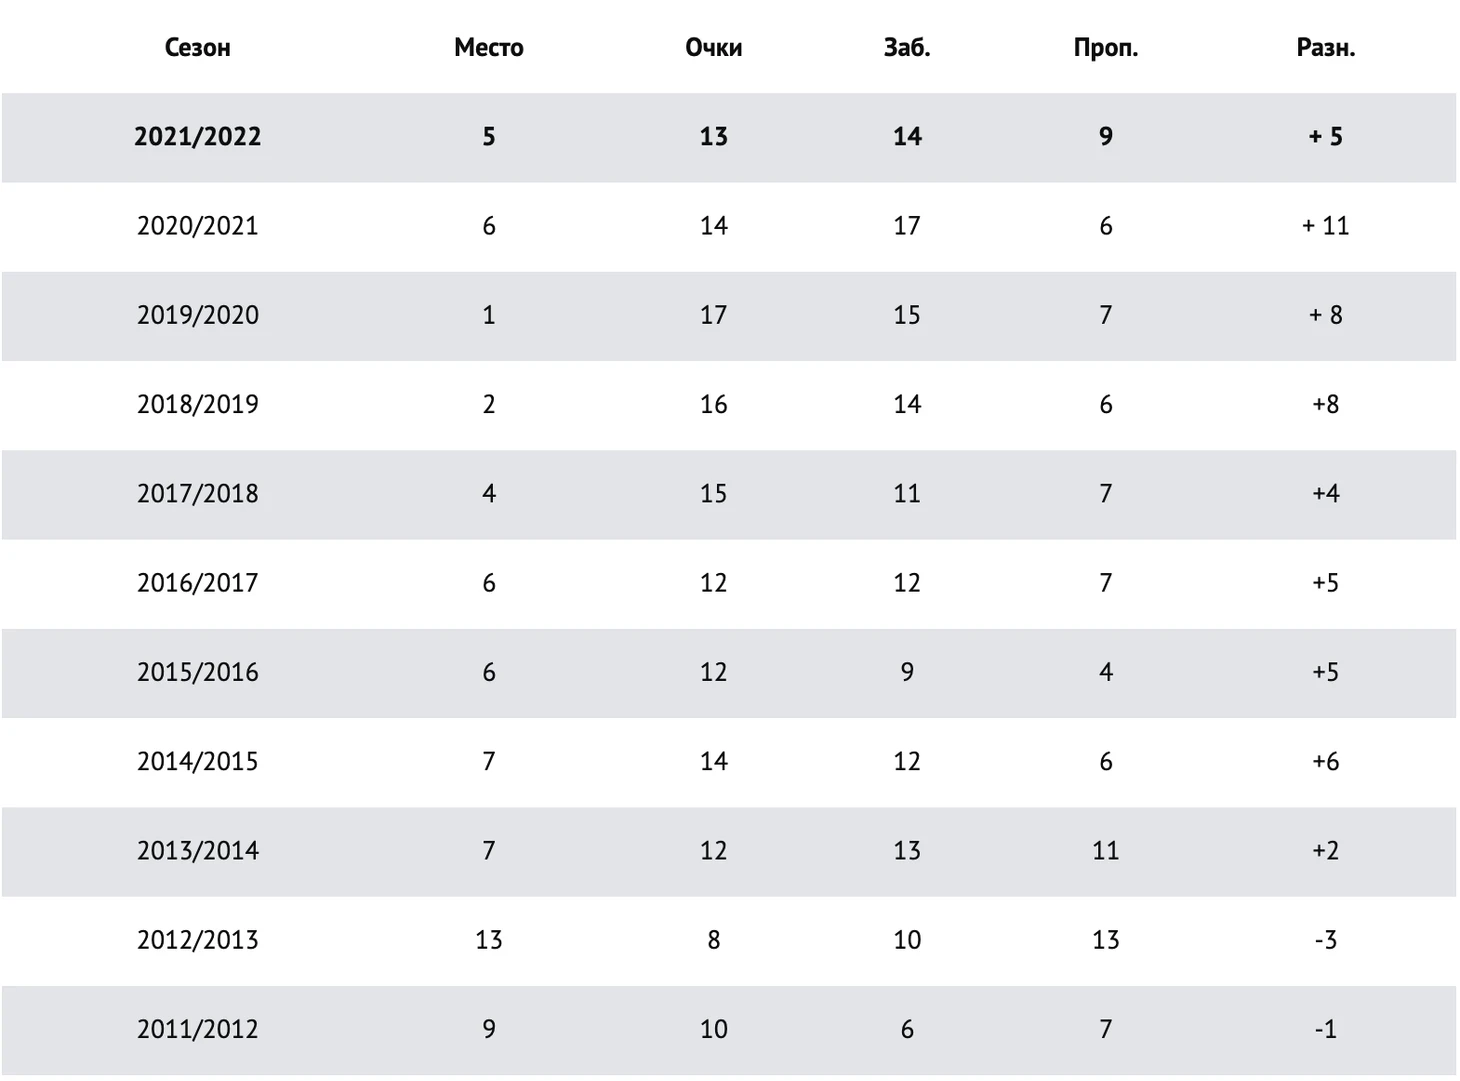
Task: Select the 2018/2019 season cell
Action: click(197, 404)
